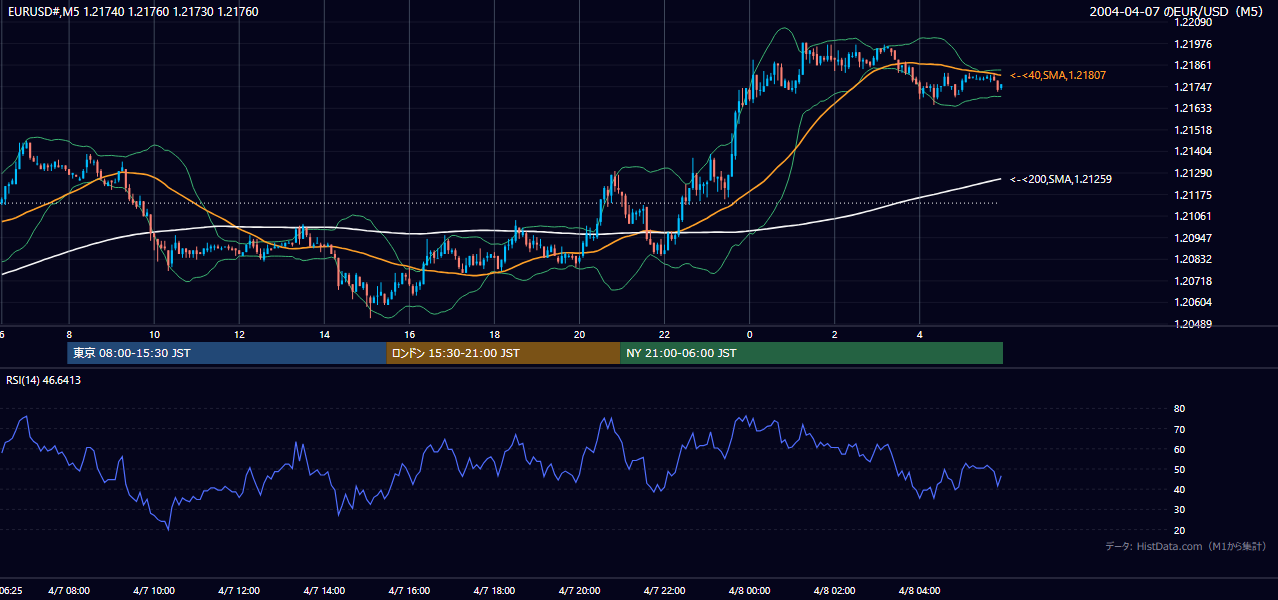Click price axis value 1.22090
Screen dimensions: 1278x600
pyautogui.click(x=1192, y=22)
